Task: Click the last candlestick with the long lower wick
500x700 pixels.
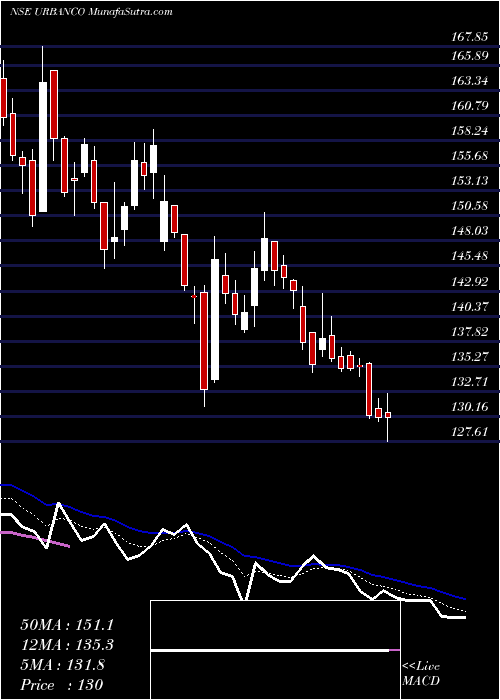Action: [x=388, y=415]
